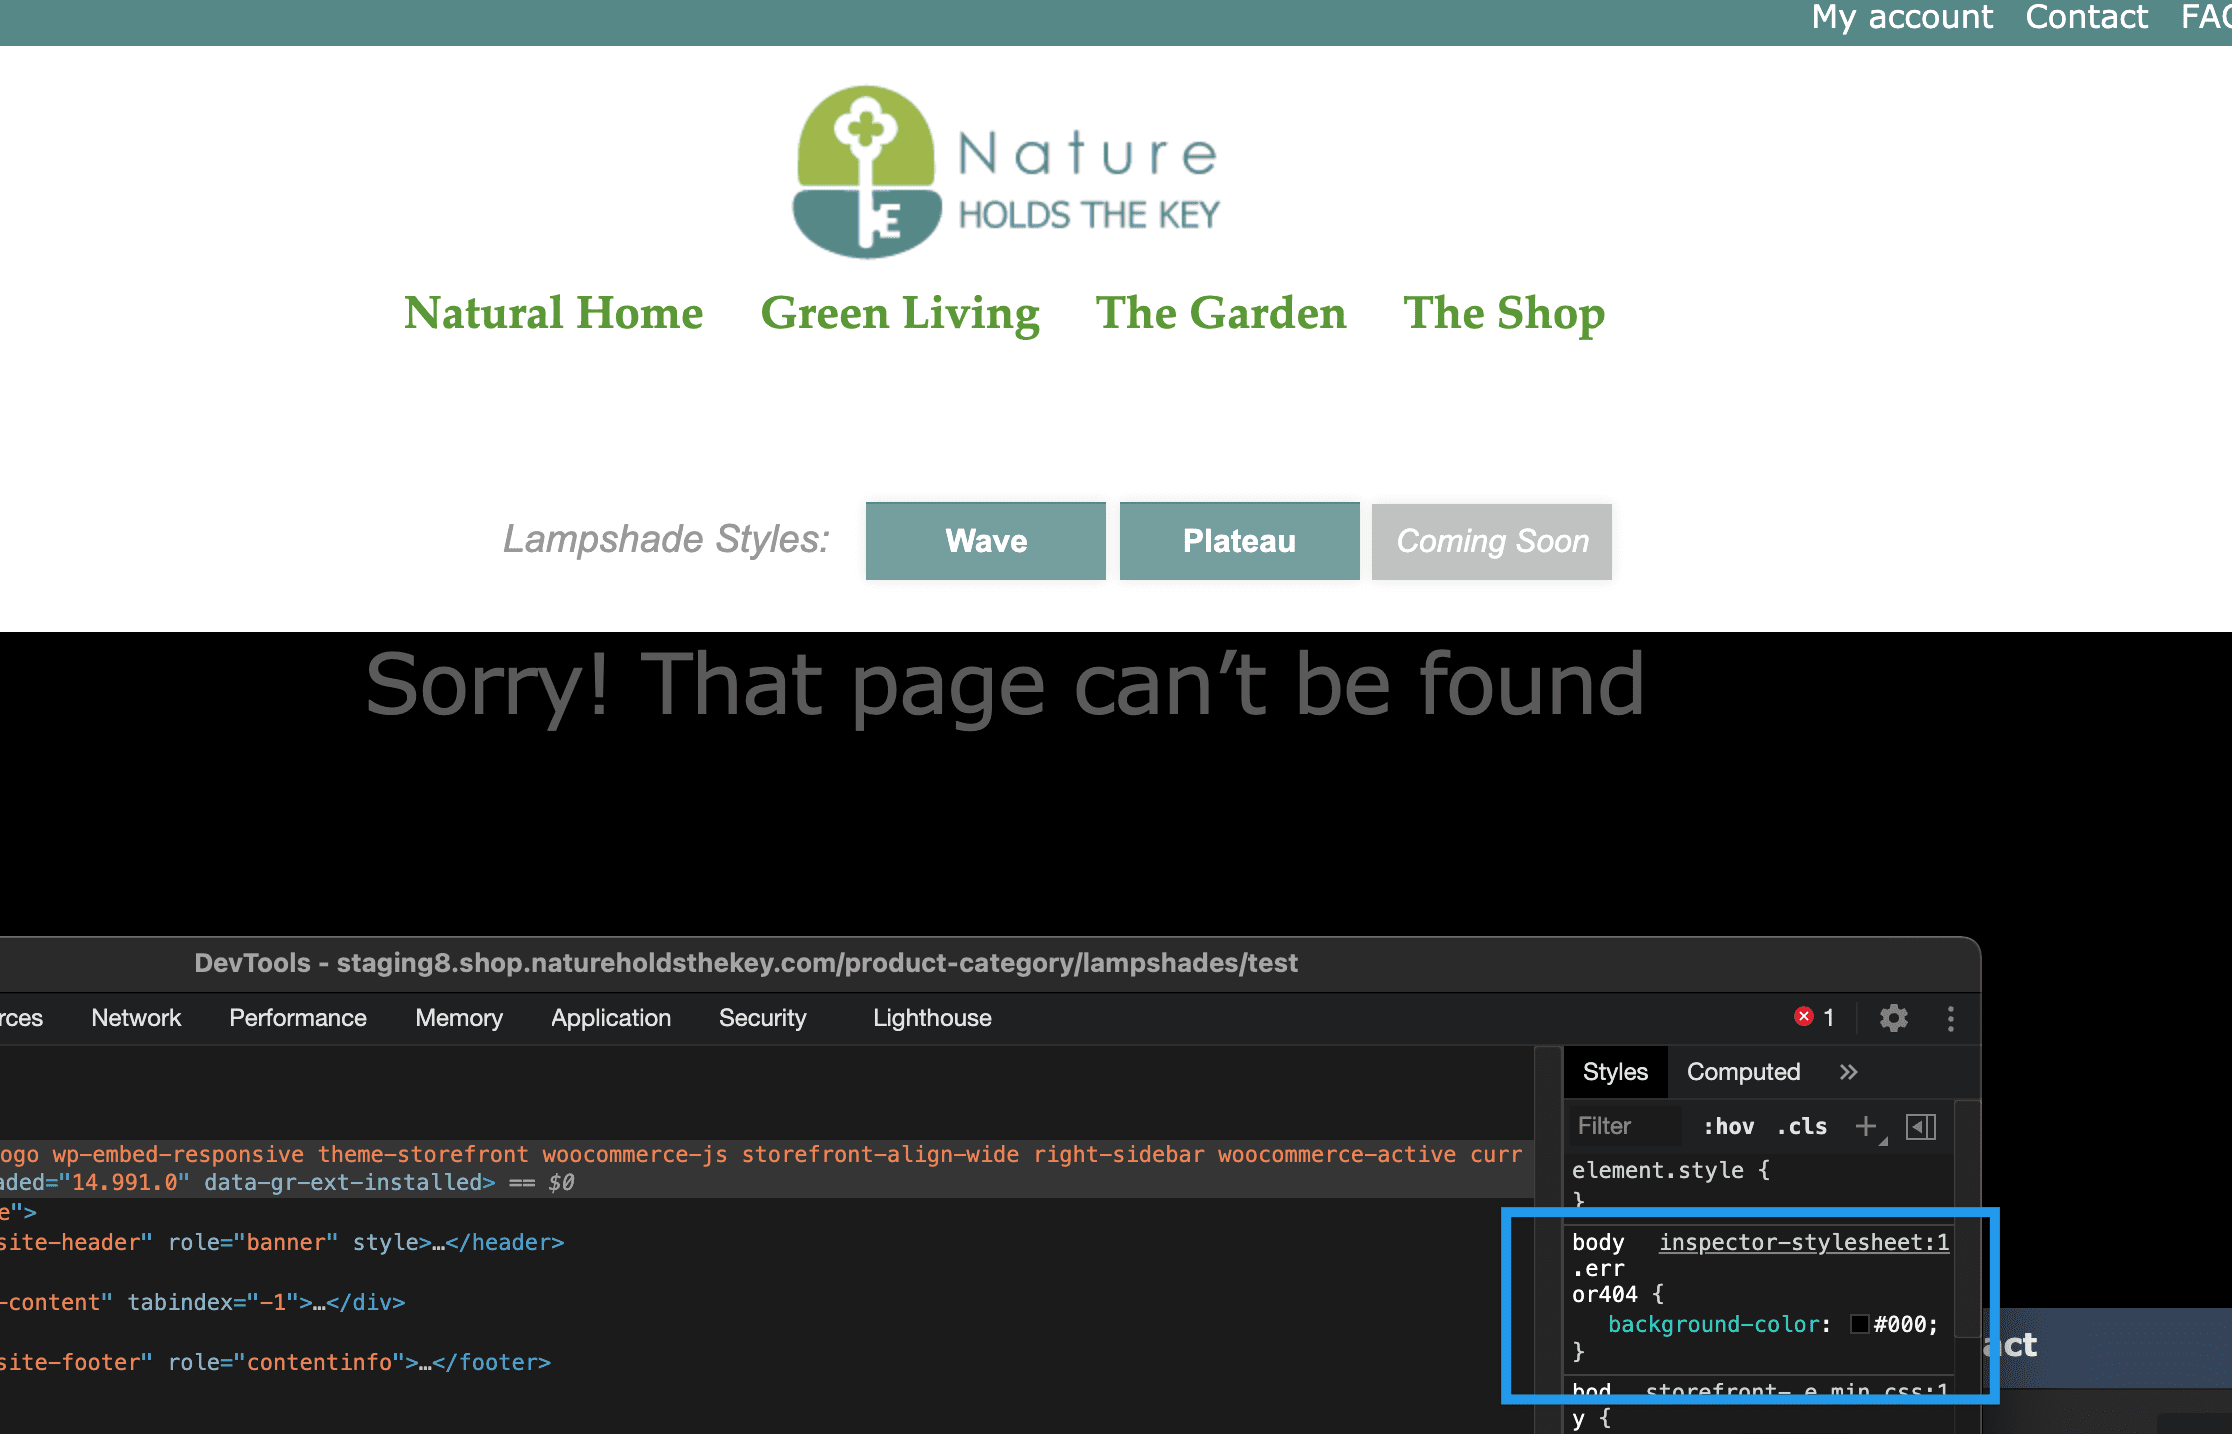Select Styles pane tab
Image resolution: width=2232 pixels, height=1434 pixels.
pos(1615,1072)
